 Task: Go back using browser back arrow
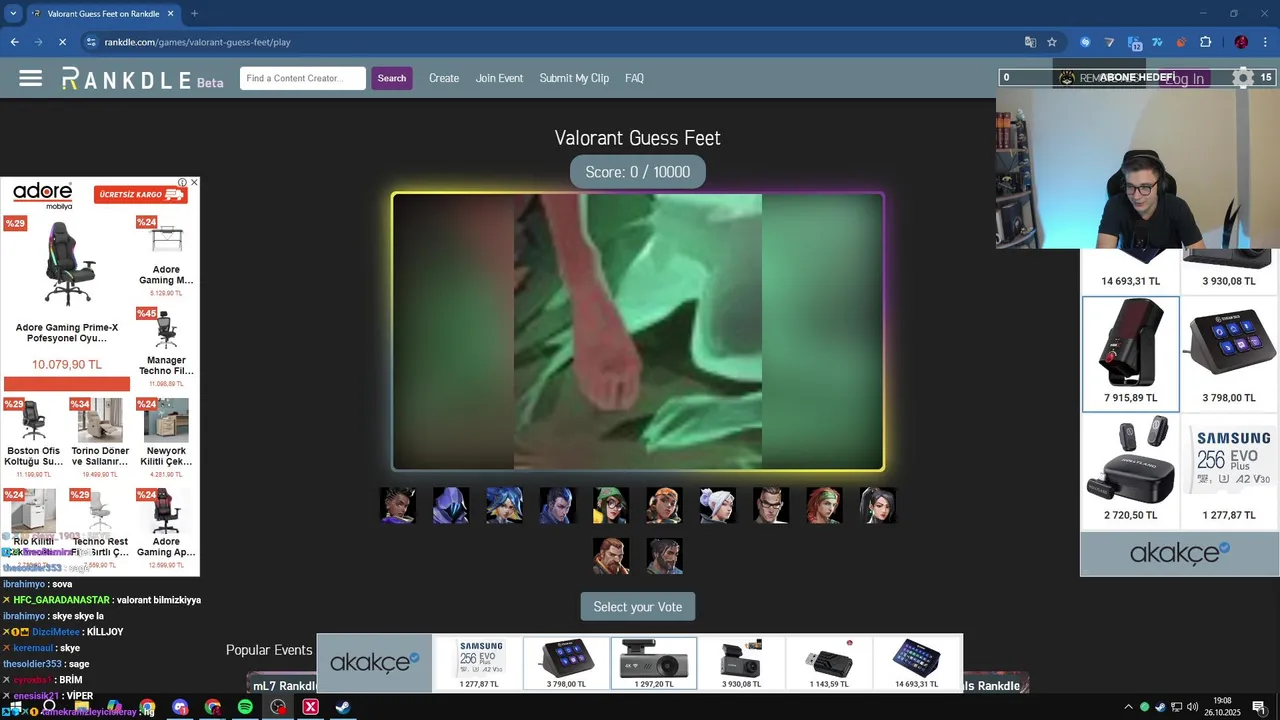[x=14, y=42]
